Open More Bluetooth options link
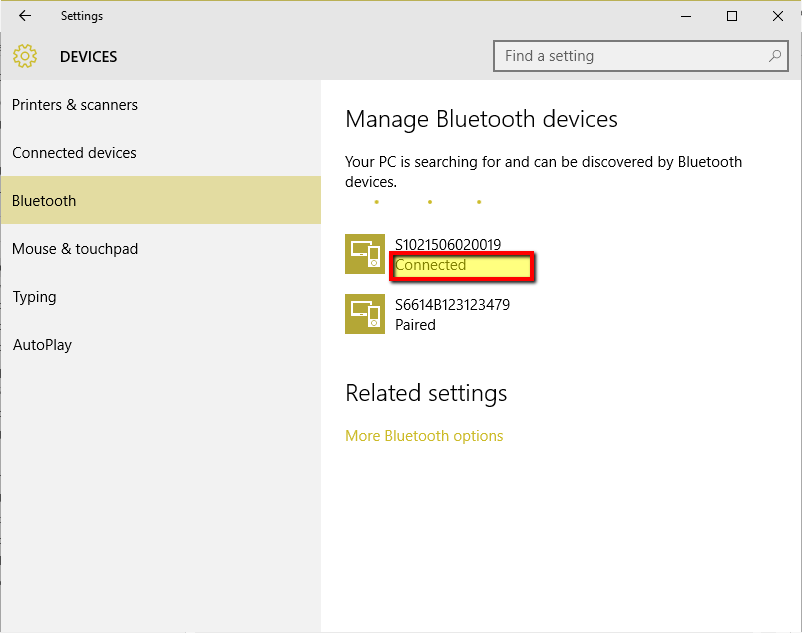This screenshot has width=802, height=633. tap(424, 436)
